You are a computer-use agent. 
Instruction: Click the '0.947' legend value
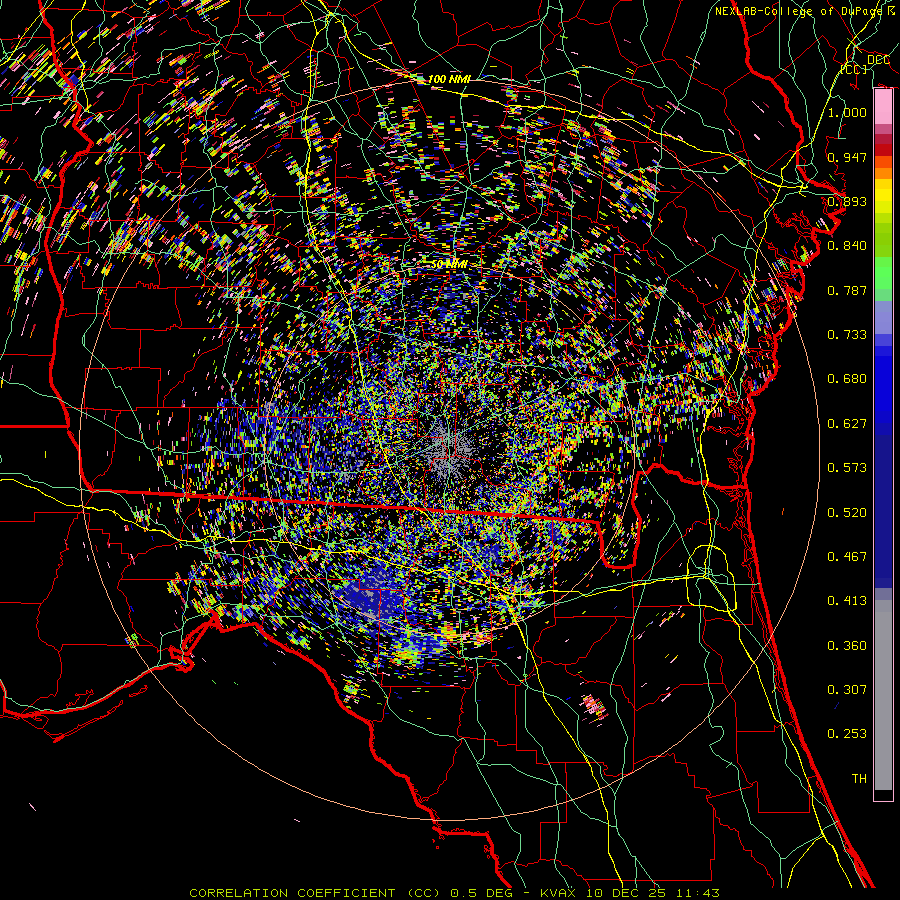[x=847, y=157]
